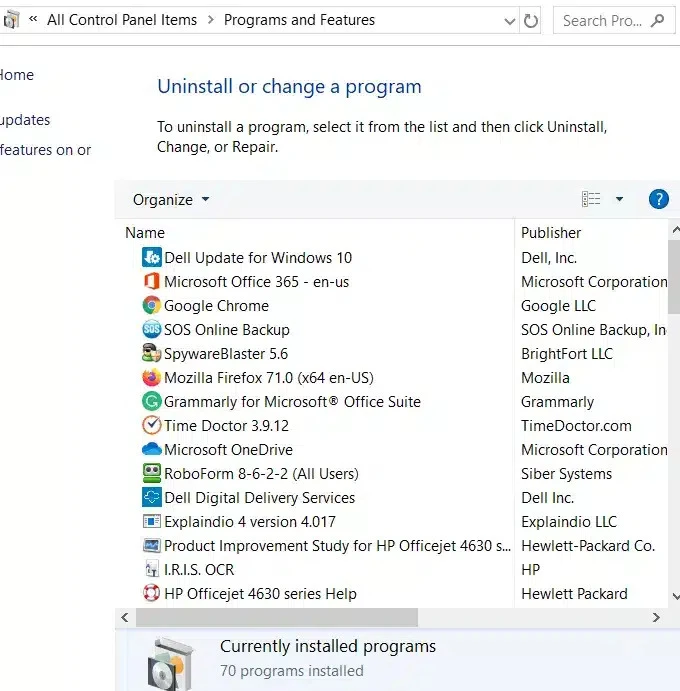The image size is (680, 691).
Task: Expand the breadcrumb double chevron
Action: coord(33,19)
